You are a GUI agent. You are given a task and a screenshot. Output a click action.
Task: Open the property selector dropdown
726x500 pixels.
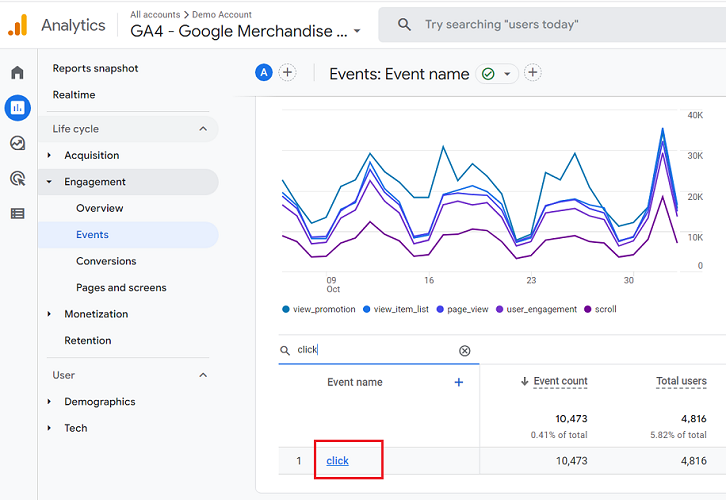tap(356, 32)
